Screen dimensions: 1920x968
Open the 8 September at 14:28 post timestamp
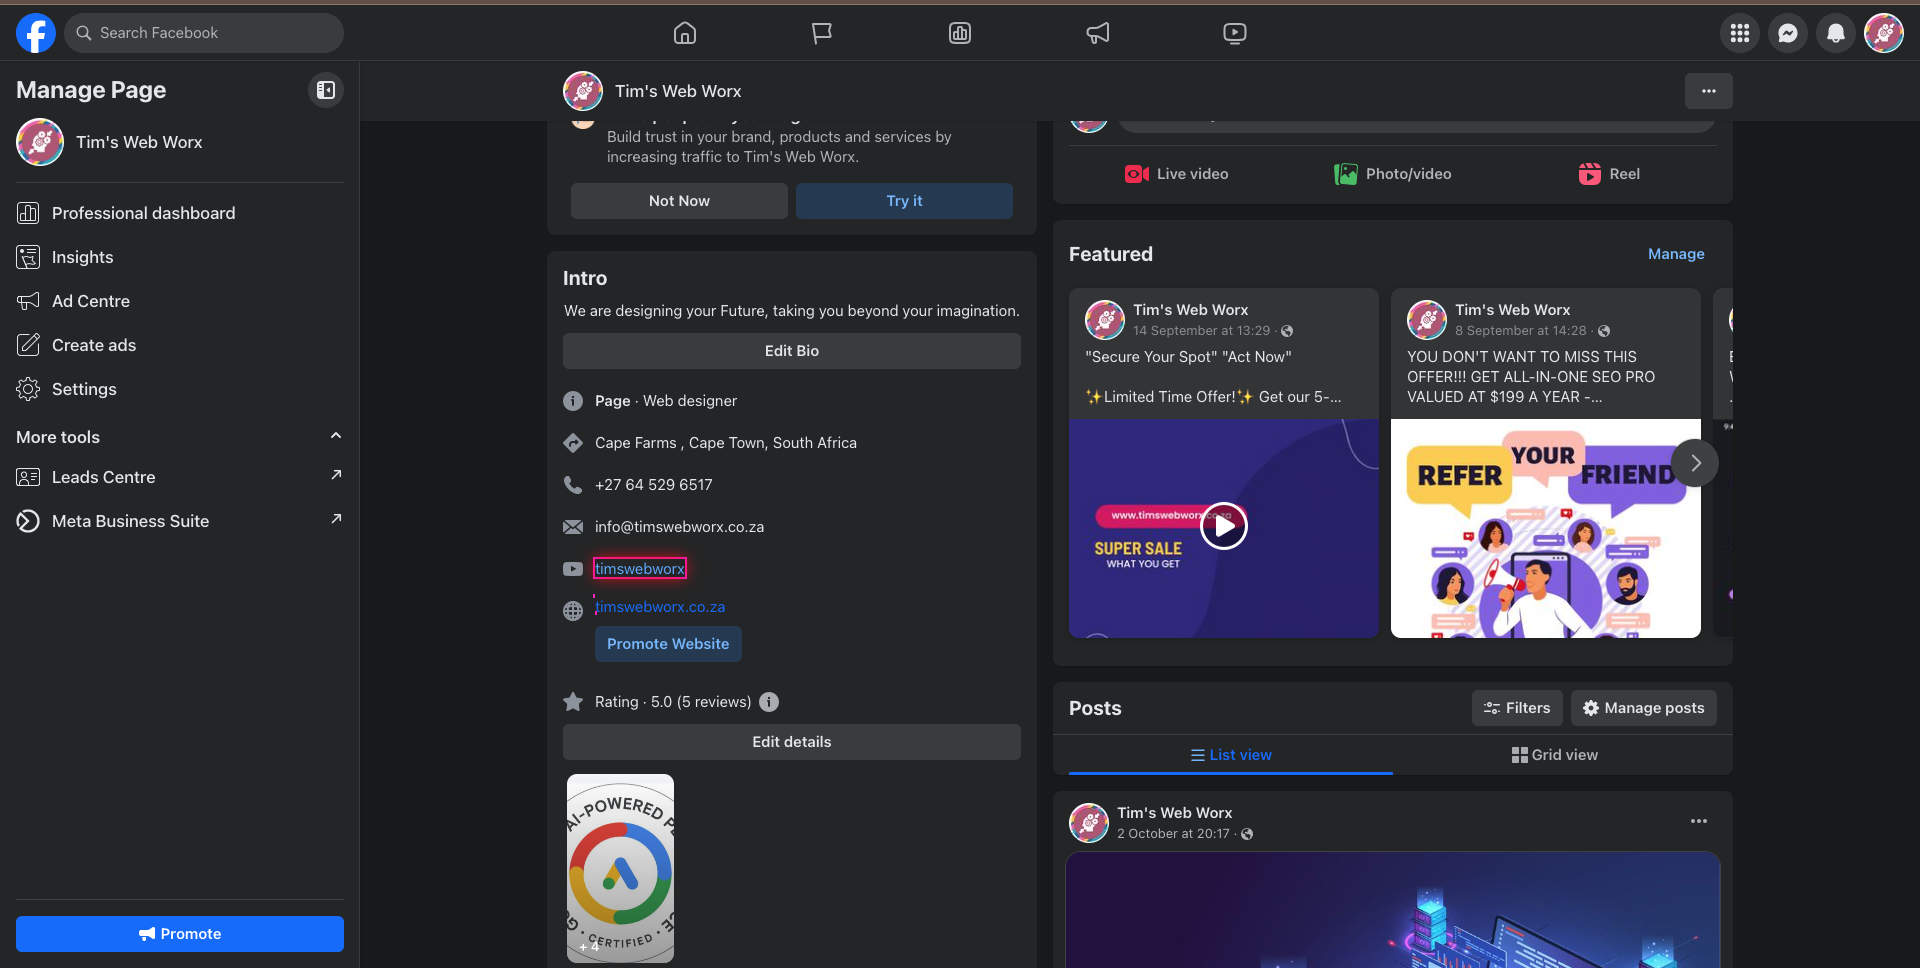[x=1520, y=331]
